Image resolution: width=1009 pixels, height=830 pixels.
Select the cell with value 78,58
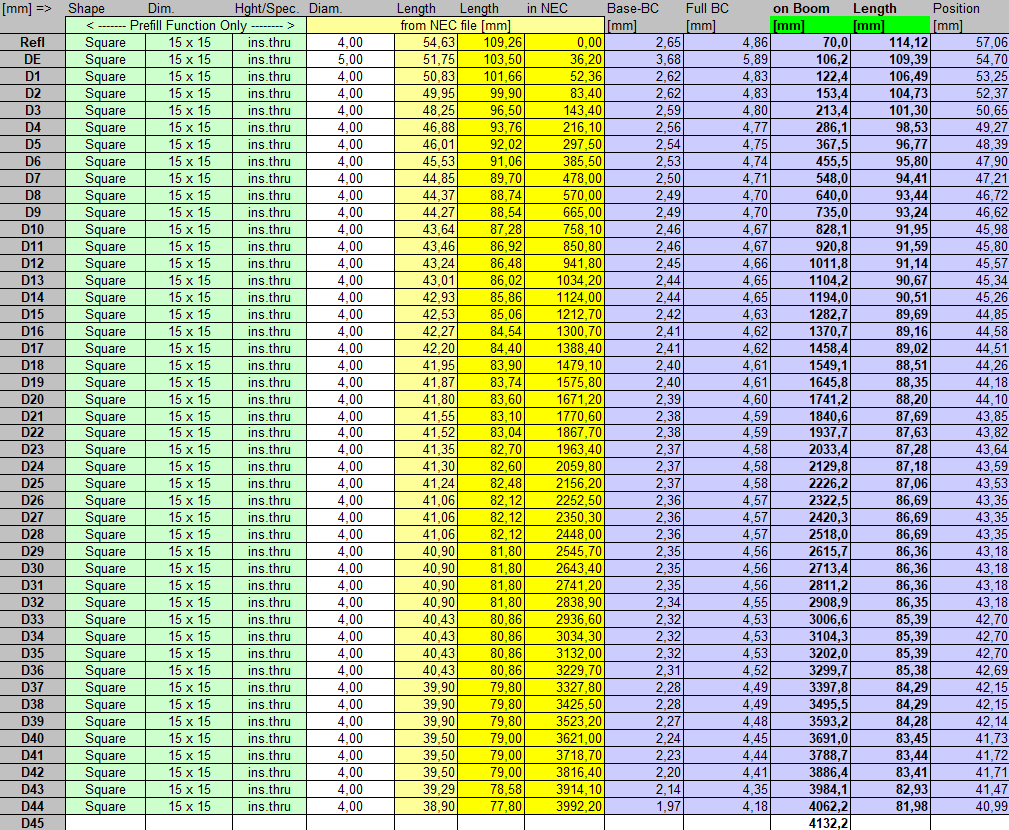[491, 789]
